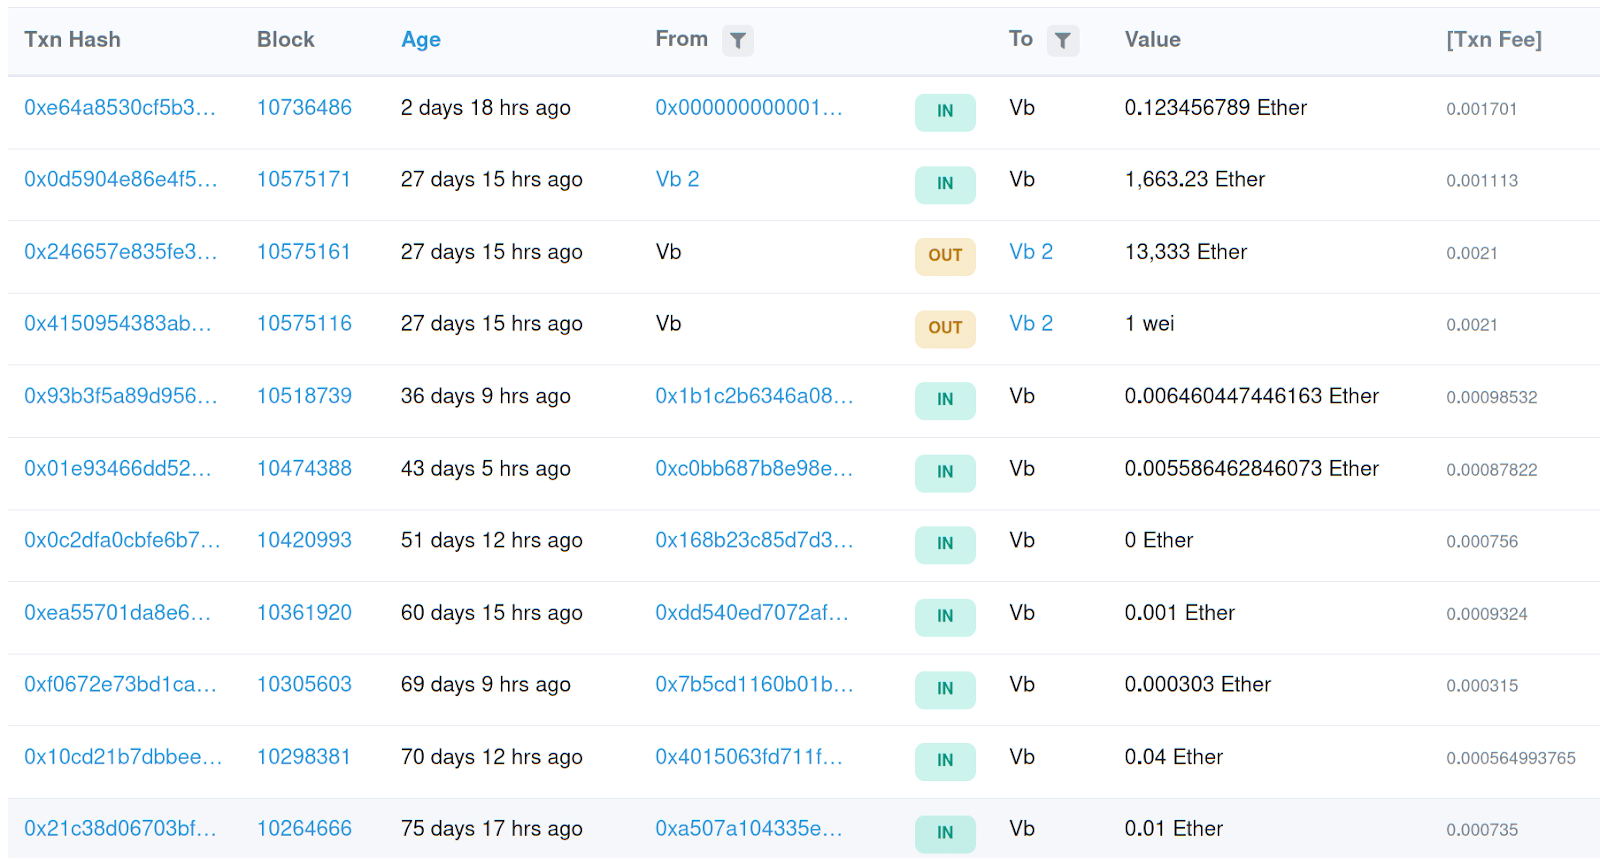
Task: Select the 0.123456789 Ether value
Action: pos(1216,108)
